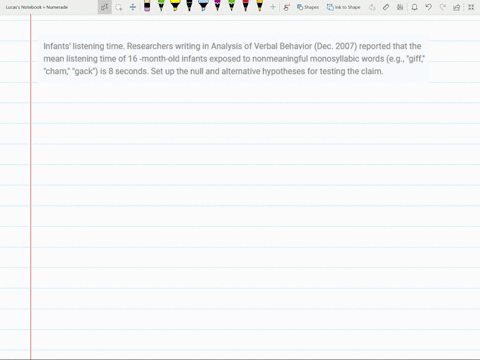480x360 pixels.
Task: Toggle Ink to Shape
Action: [343, 7]
